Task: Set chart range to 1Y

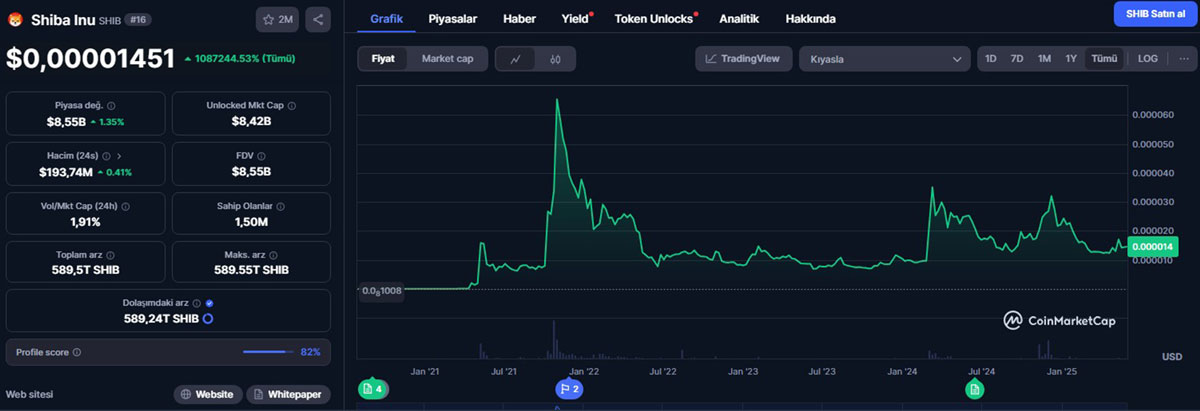Action: pyautogui.click(x=1071, y=59)
